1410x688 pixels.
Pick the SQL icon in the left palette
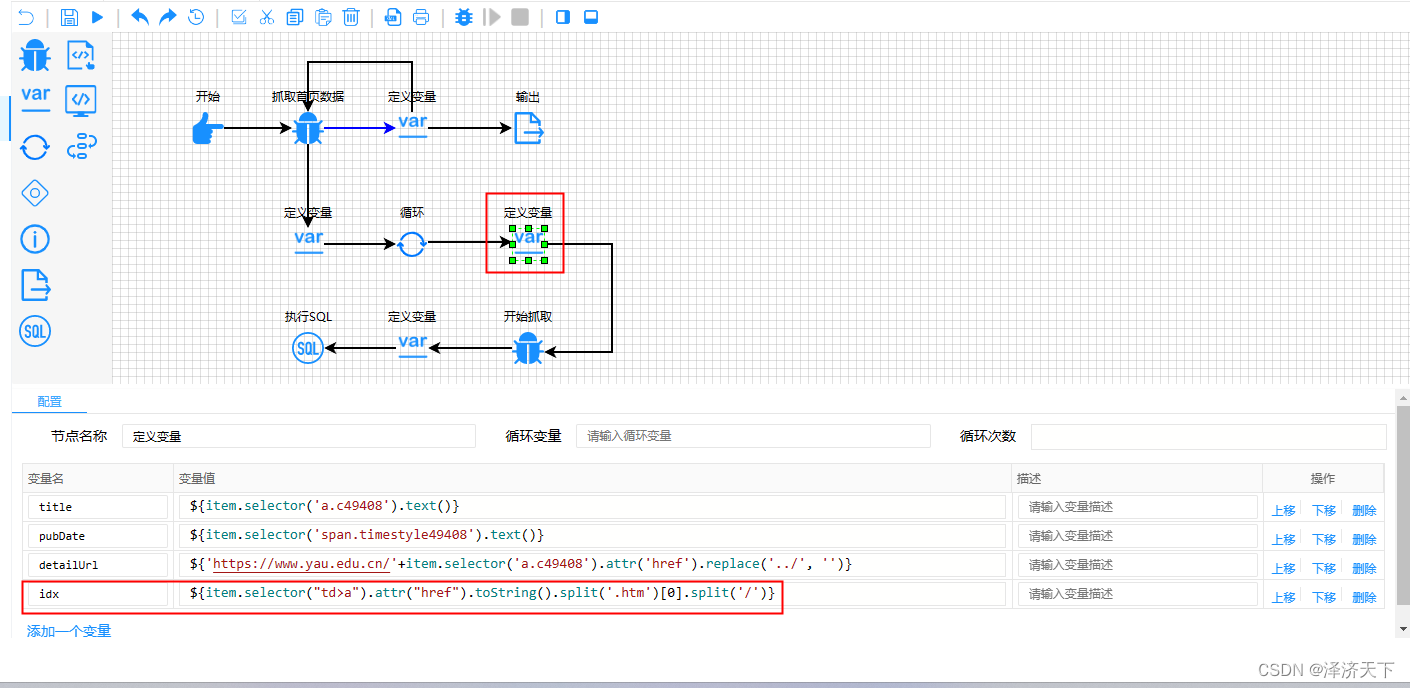[35, 331]
